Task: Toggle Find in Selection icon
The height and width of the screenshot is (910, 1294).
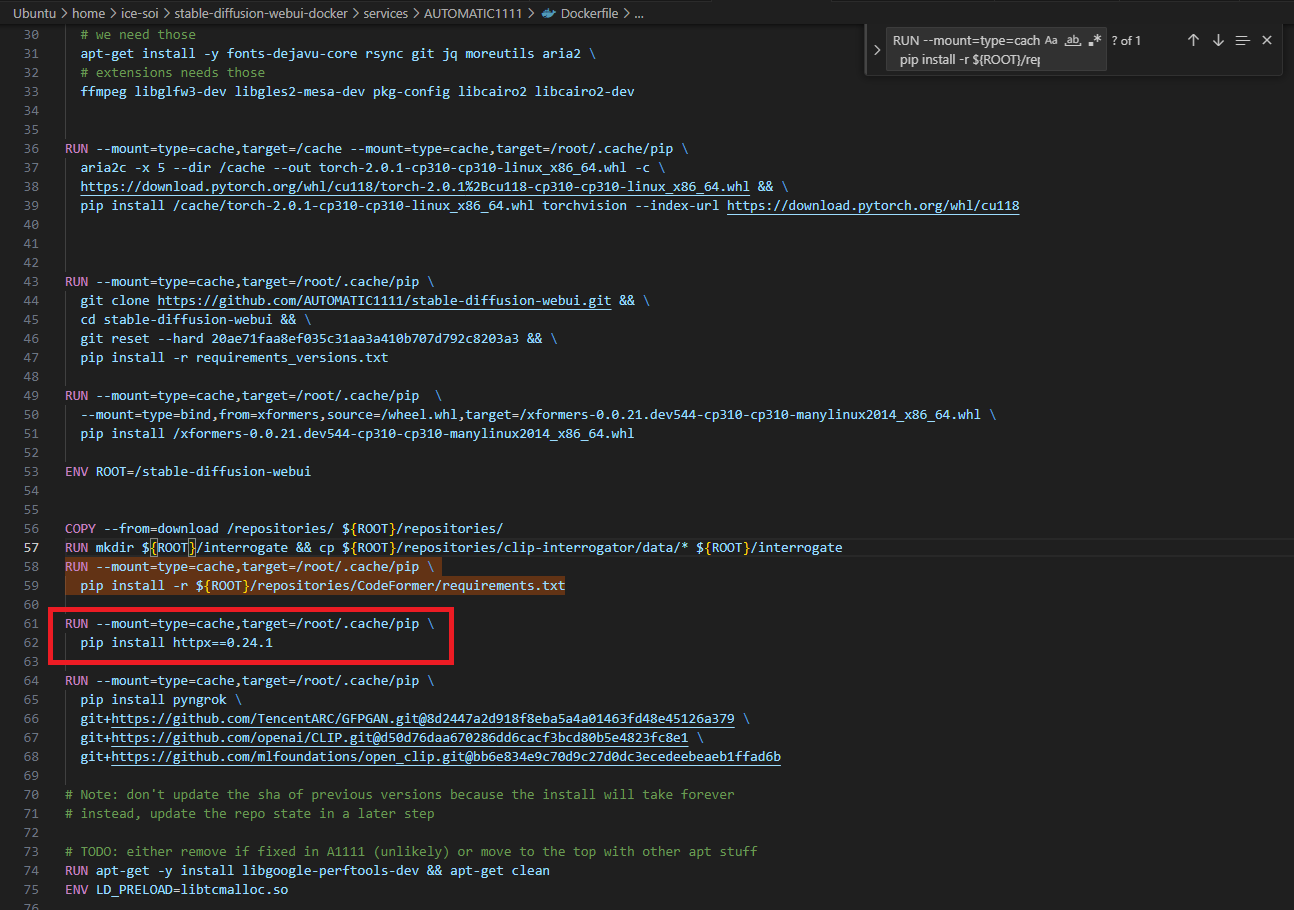Action: click(x=1242, y=40)
